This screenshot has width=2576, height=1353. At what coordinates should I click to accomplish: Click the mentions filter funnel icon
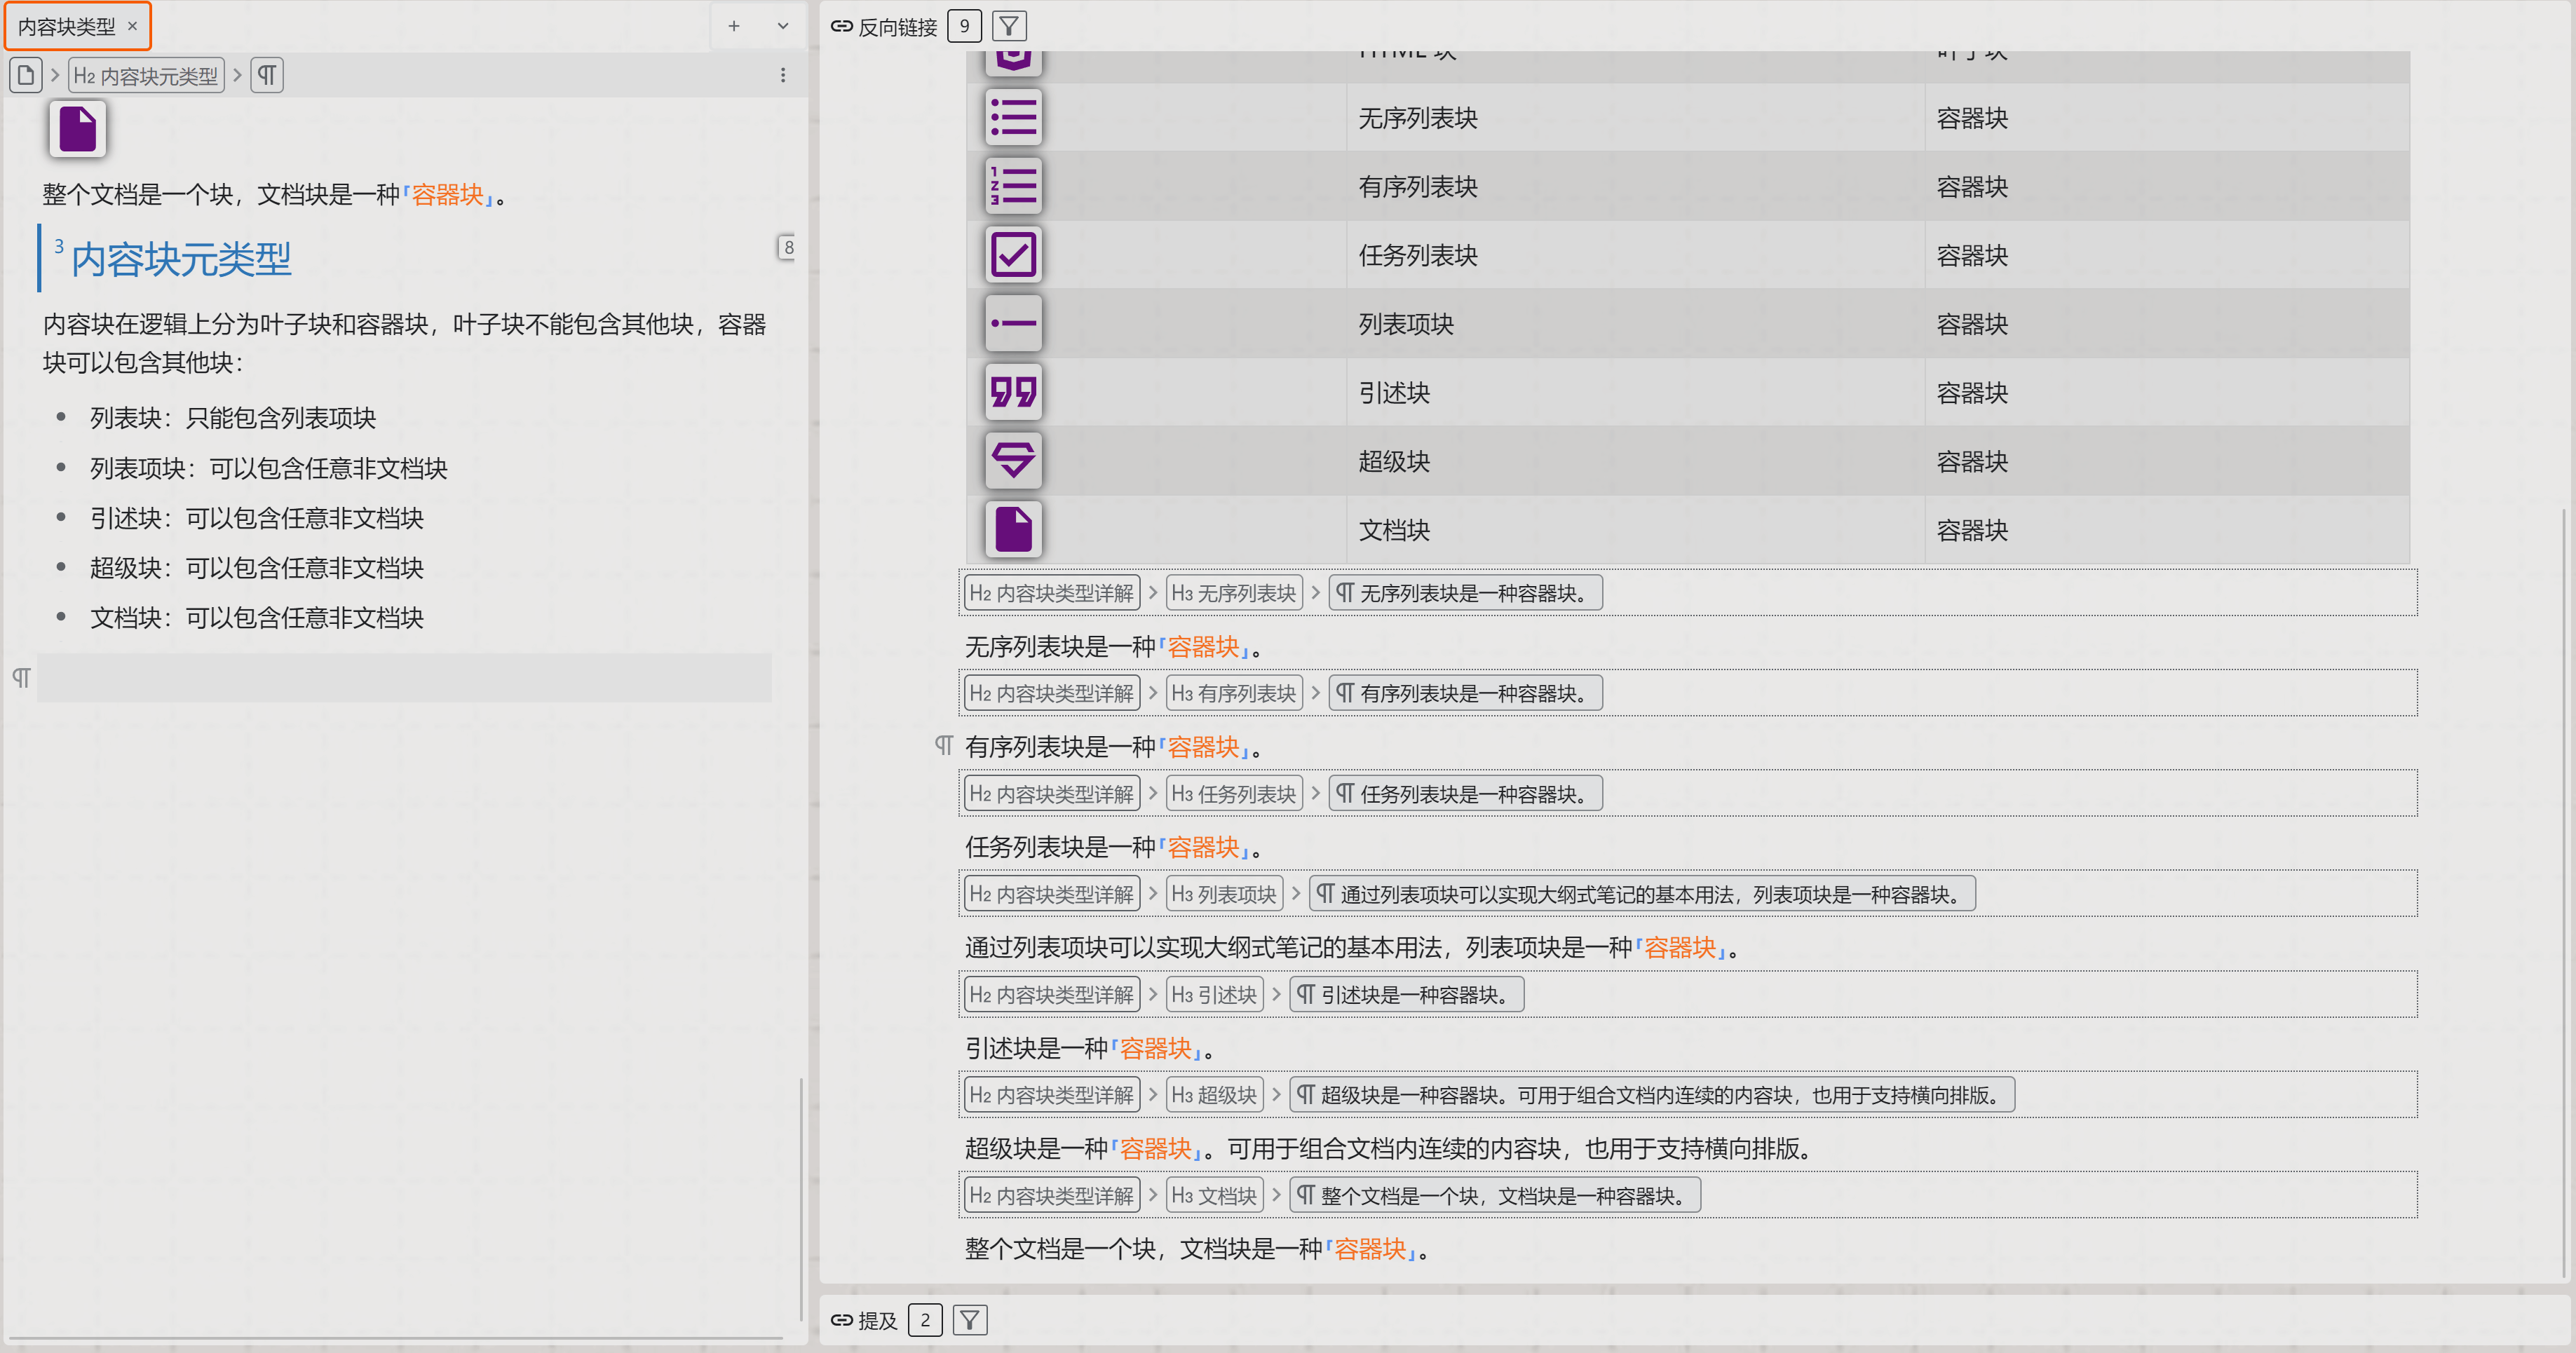pyautogui.click(x=969, y=1320)
